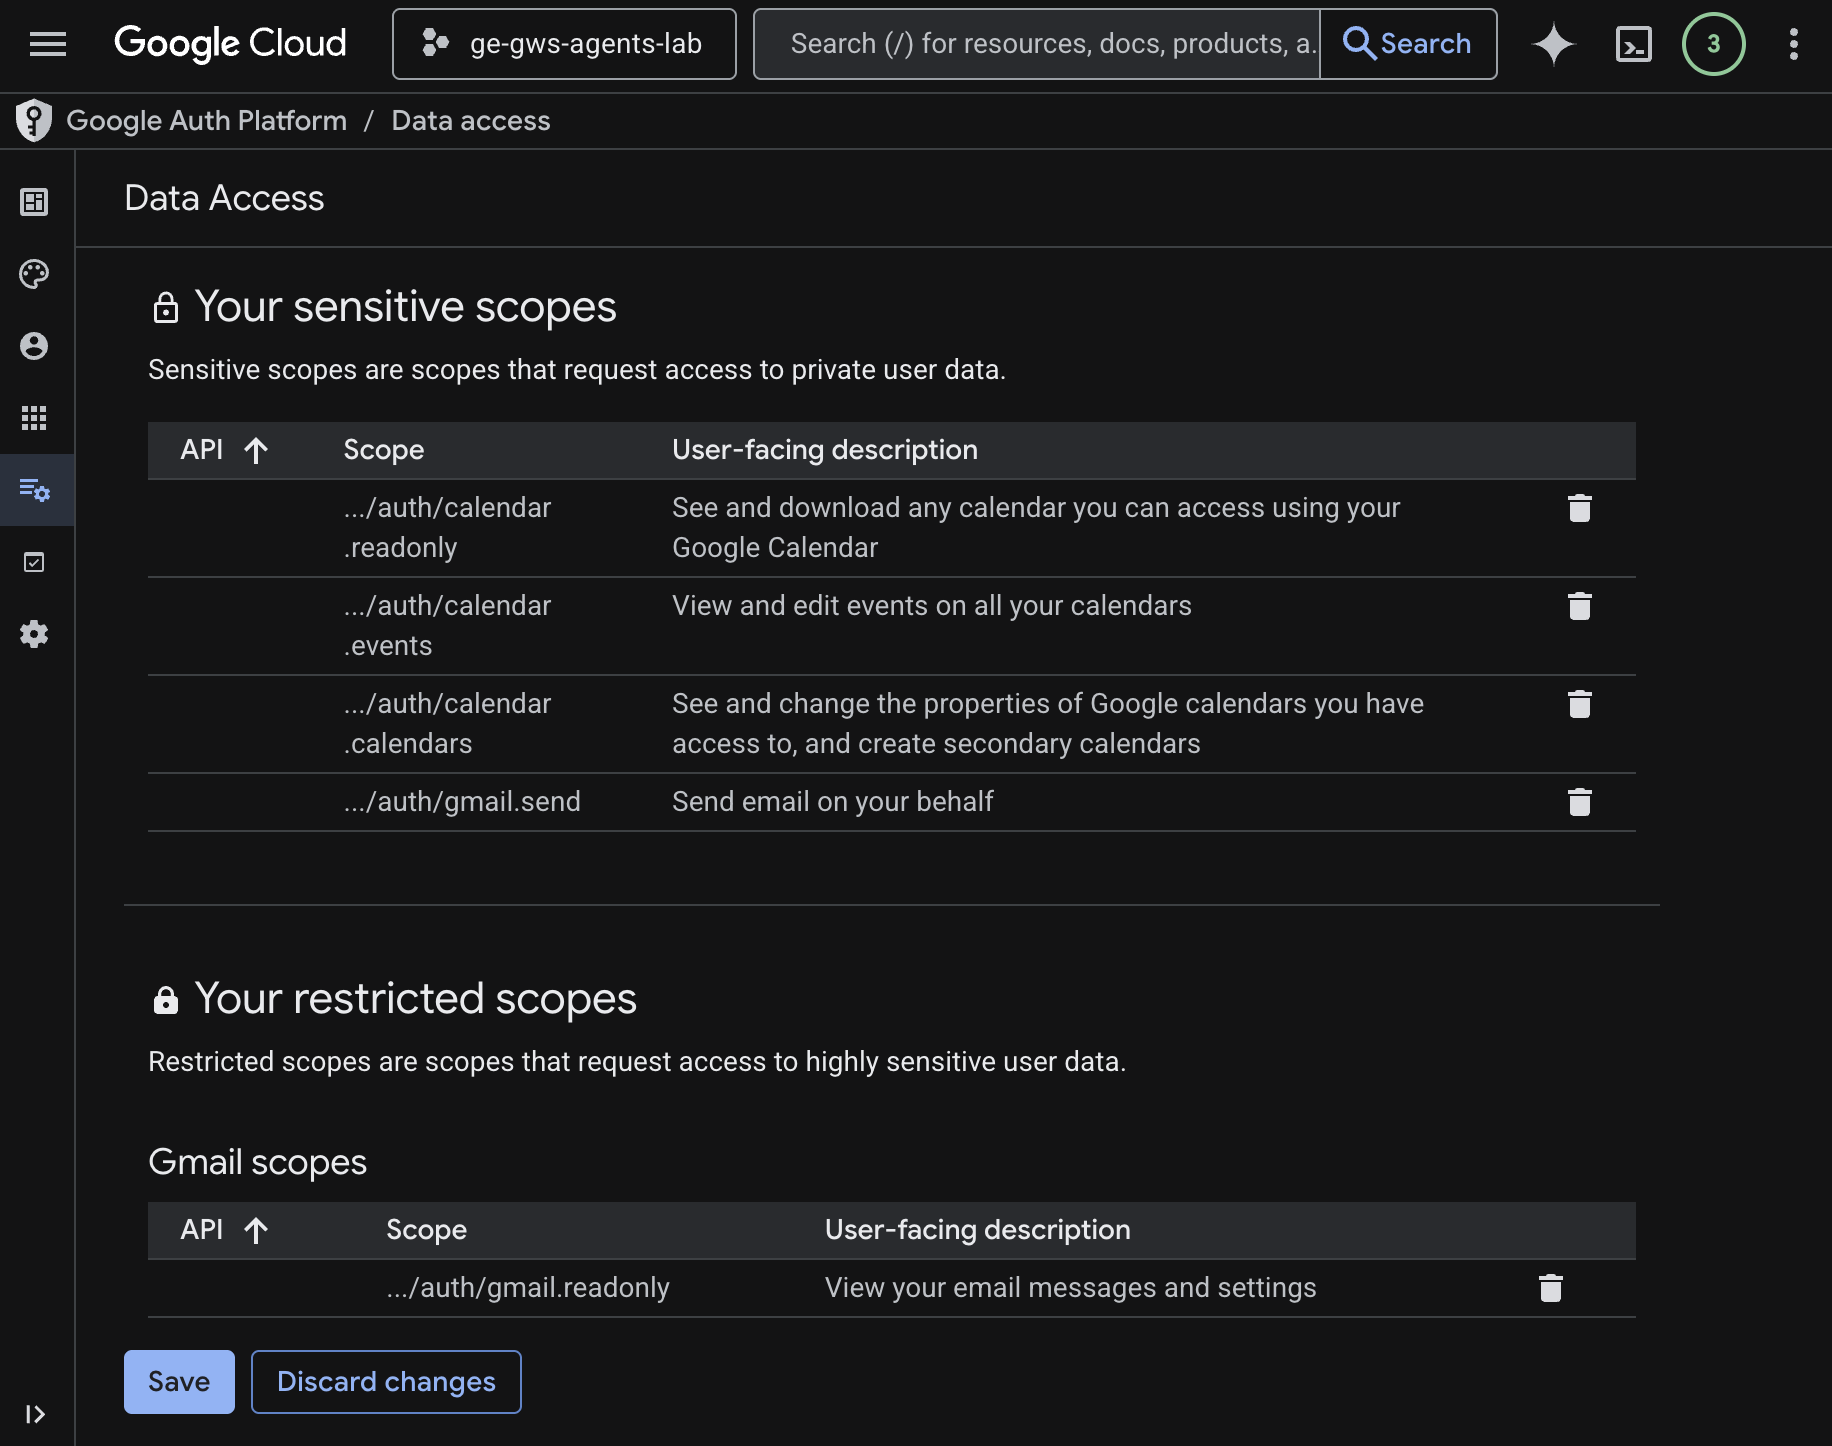Open the main navigation hamburger menu
This screenshot has width=1832, height=1446.
coord(47,44)
